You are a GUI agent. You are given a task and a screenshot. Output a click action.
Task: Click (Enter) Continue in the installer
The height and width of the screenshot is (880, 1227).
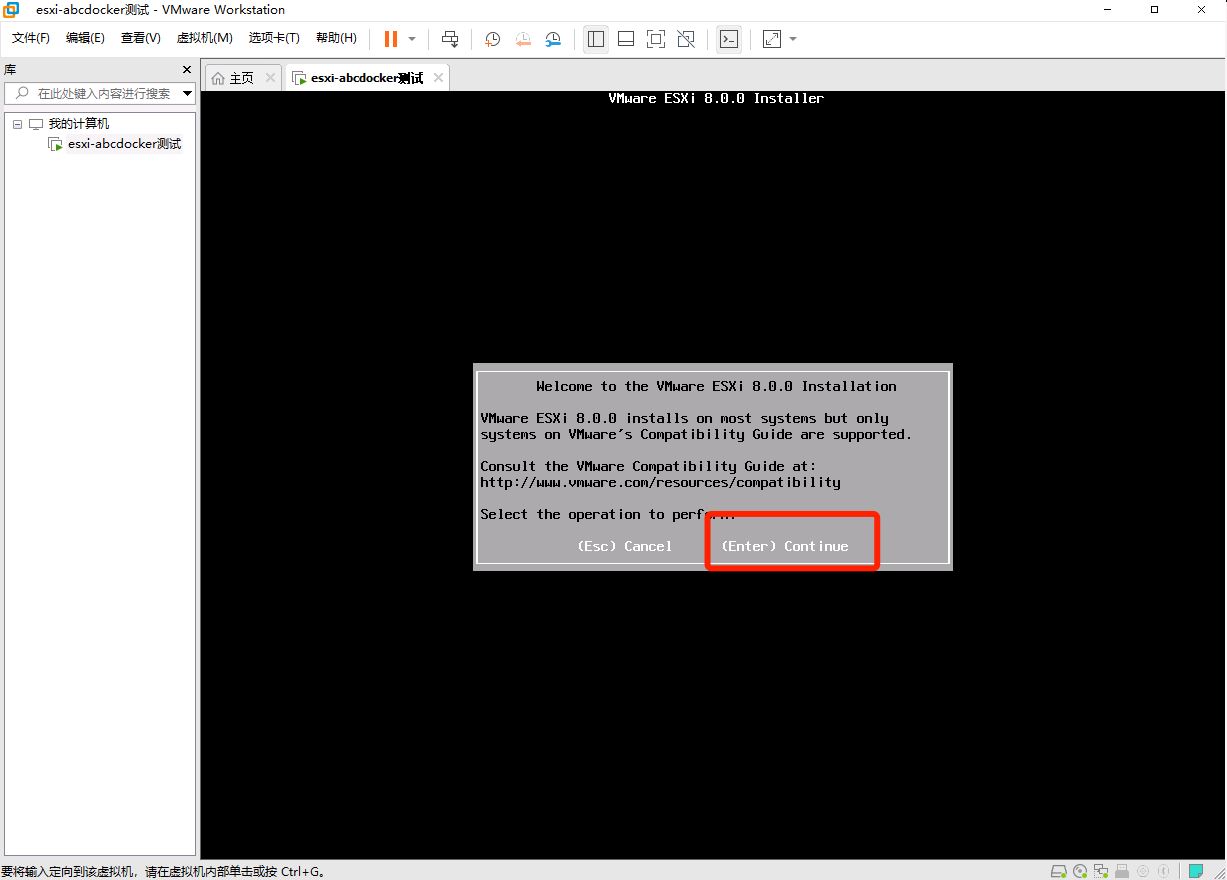click(784, 546)
